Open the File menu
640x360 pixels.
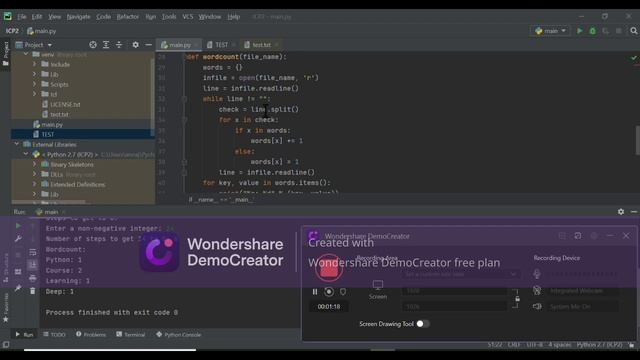point(22,17)
